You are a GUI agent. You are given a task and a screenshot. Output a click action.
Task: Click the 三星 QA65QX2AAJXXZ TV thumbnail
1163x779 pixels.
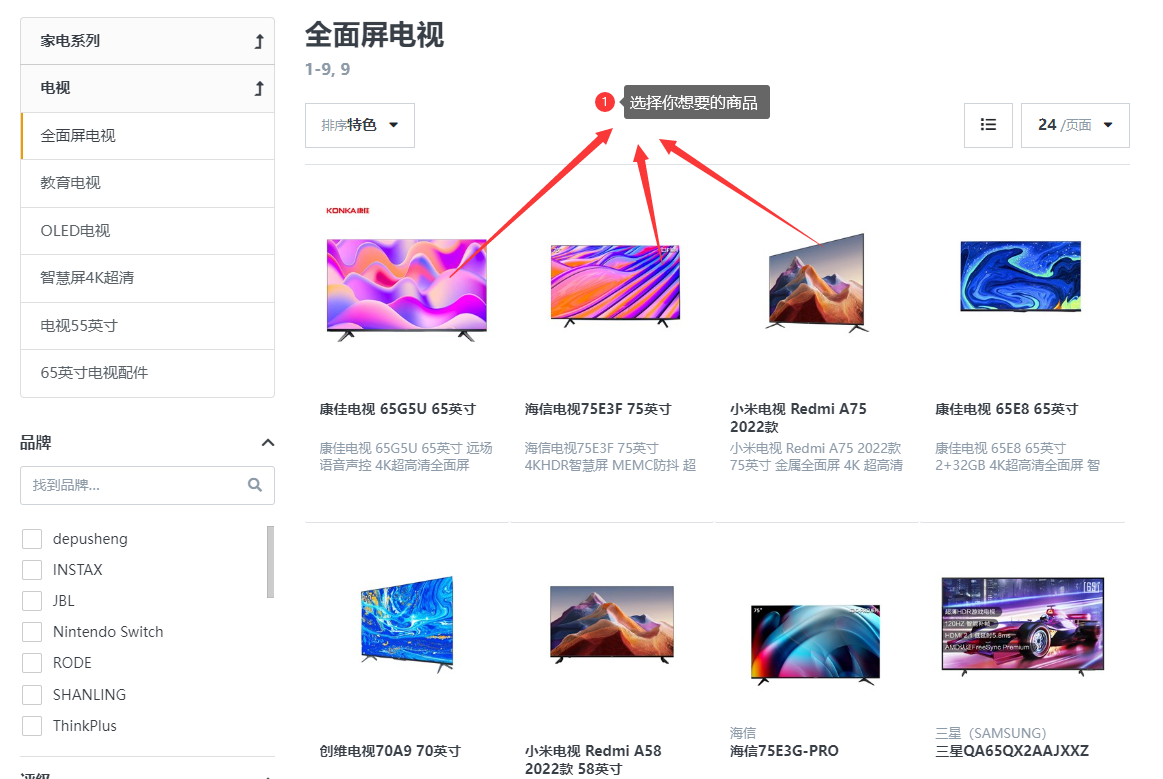coord(1022,626)
